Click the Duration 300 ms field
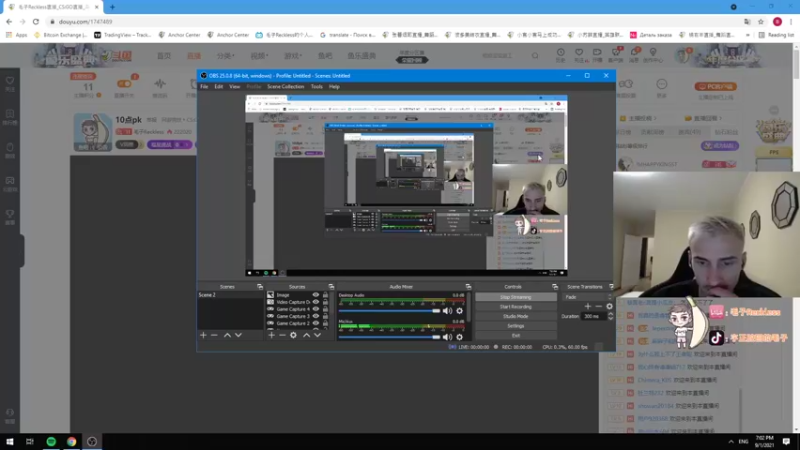This screenshot has height=450, width=800. pos(594,316)
